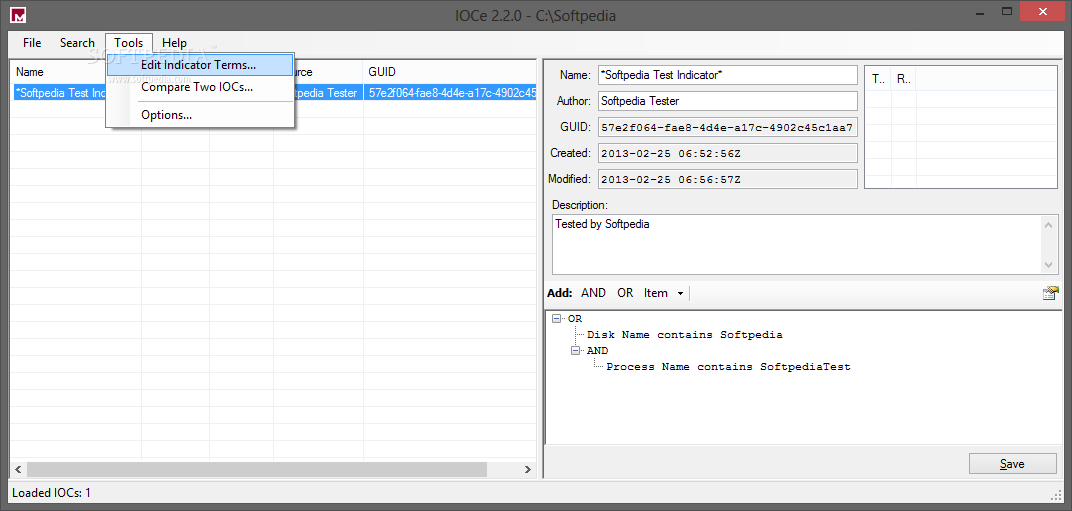Click the Save button
Image resolution: width=1072 pixels, height=511 pixels.
click(x=1012, y=463)
